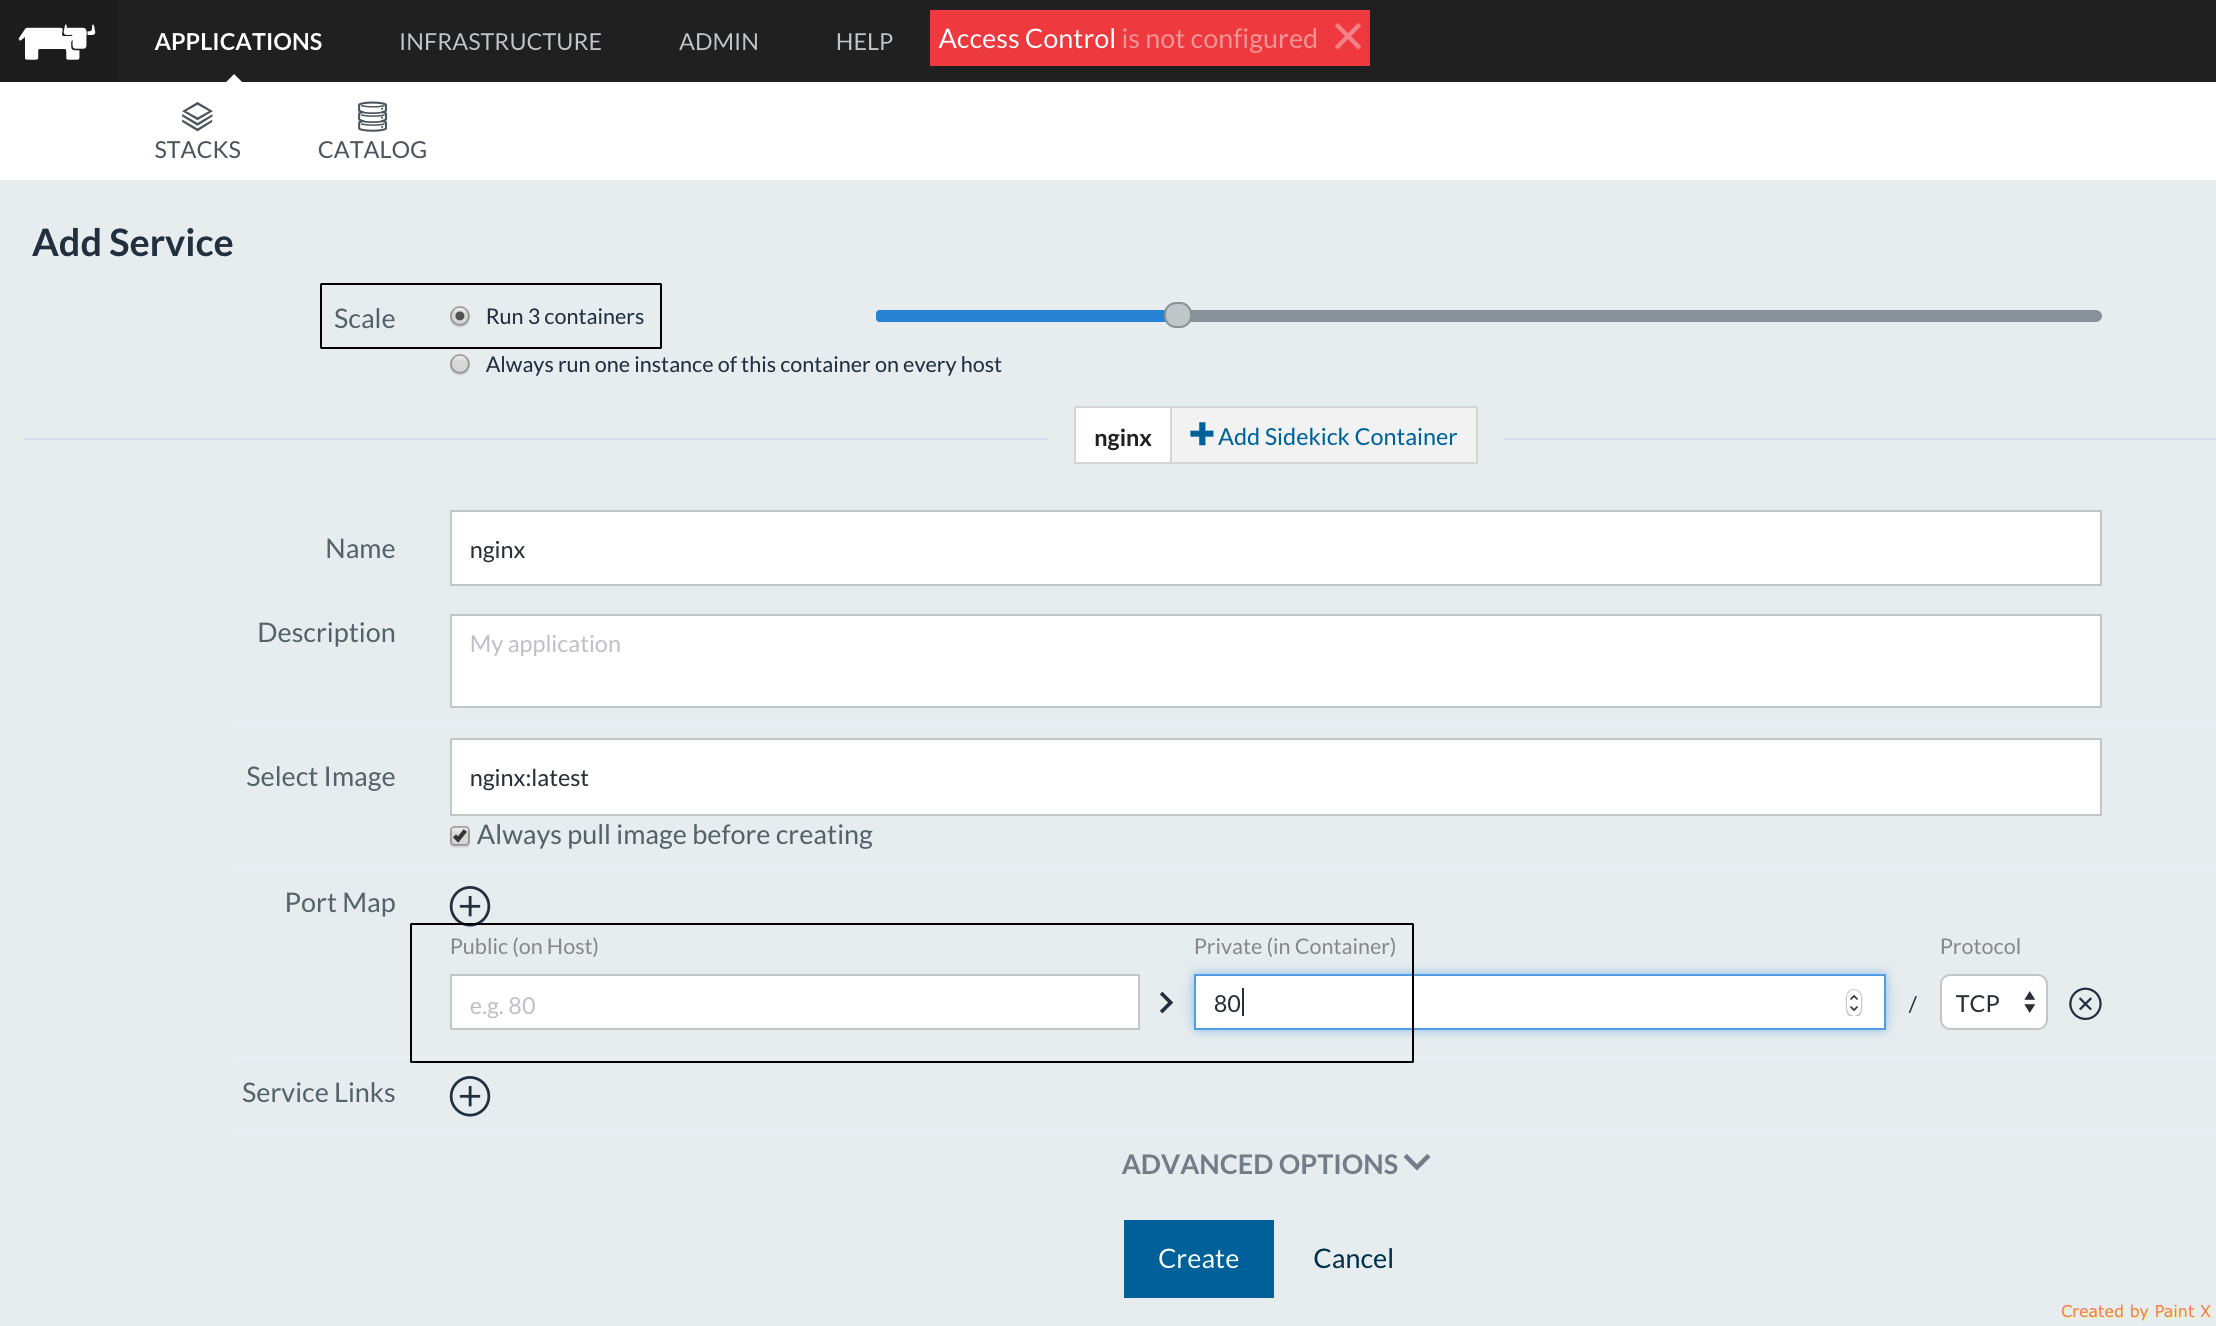Select Run 3 containers radio option
2216x1326 pixels.
click(x=460, y=316)
